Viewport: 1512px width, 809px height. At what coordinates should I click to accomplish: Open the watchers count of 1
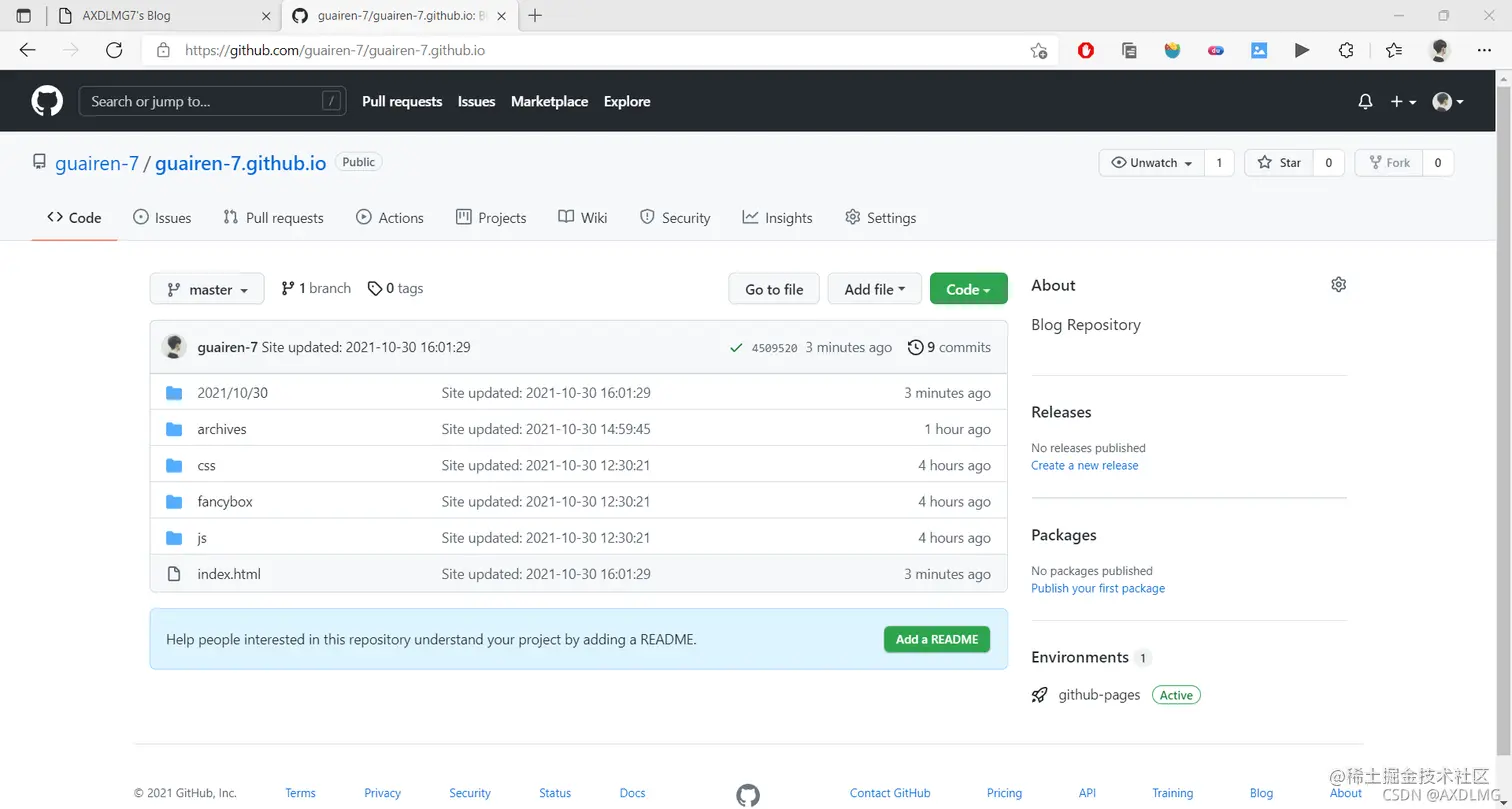(x=1219, y=163)
